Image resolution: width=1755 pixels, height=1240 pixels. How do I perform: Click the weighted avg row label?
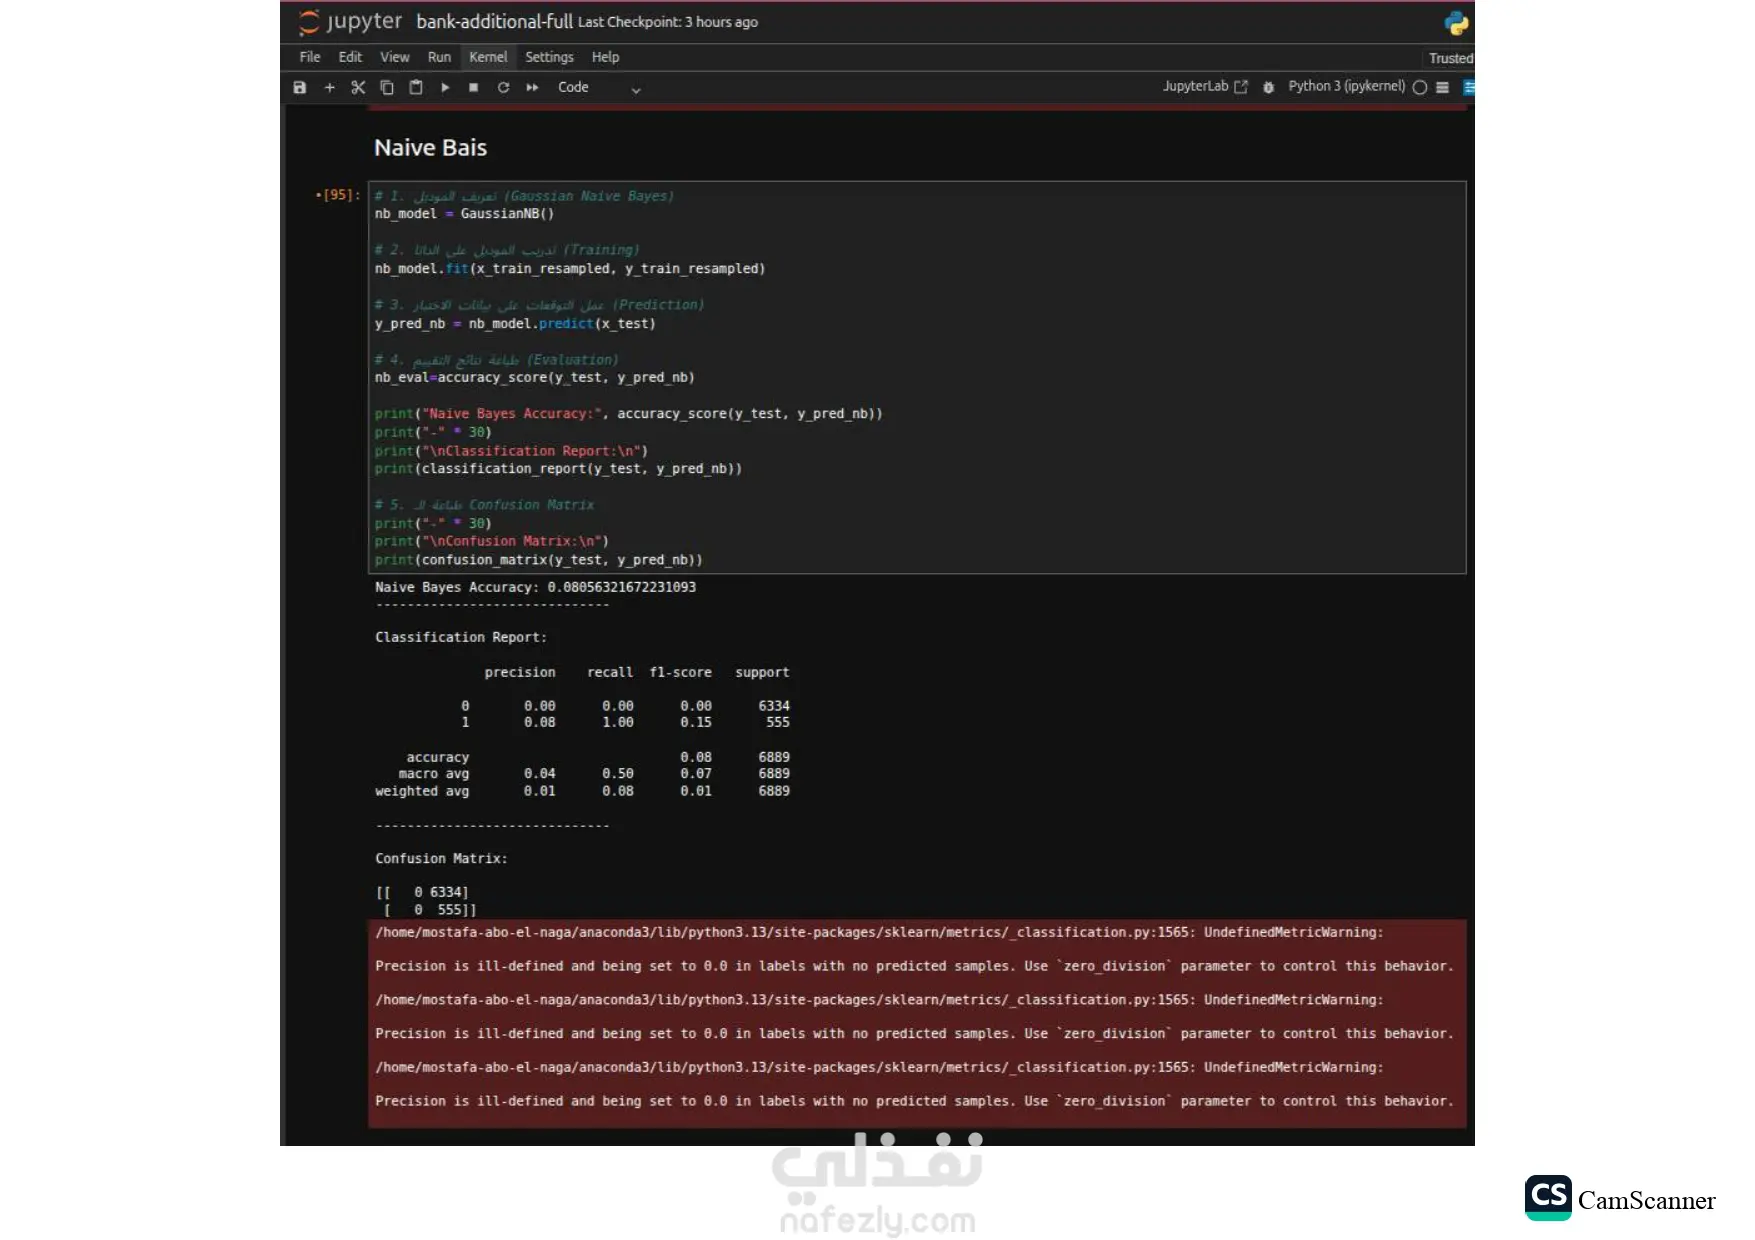[422, 792]
